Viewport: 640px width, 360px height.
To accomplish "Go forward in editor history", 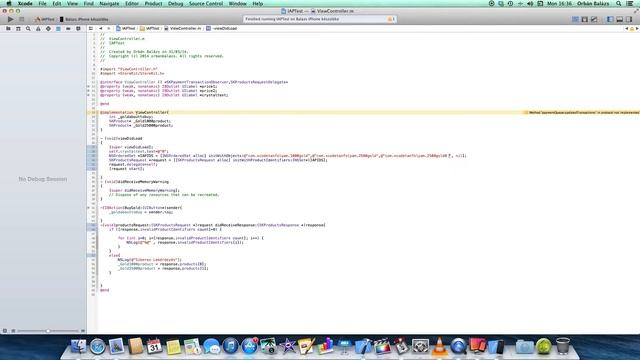I will coord(109,29).
